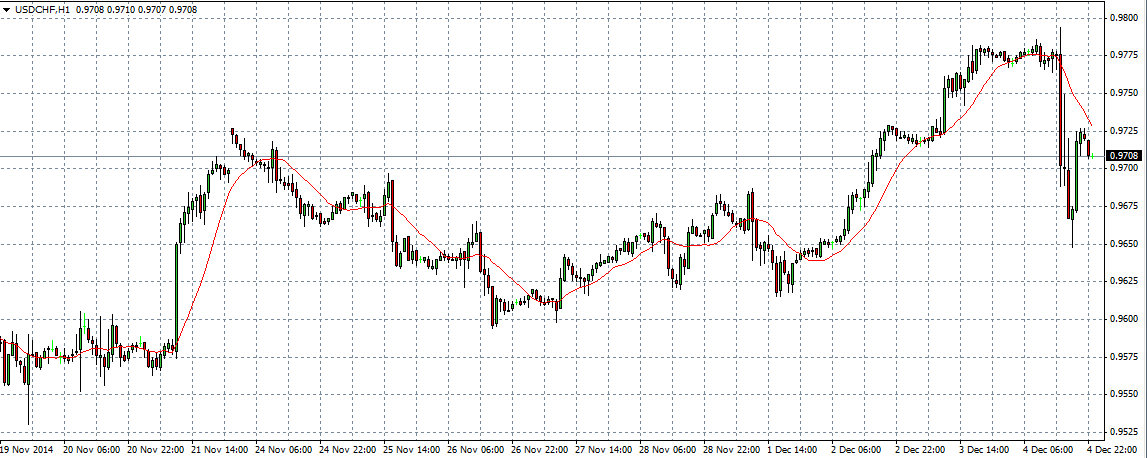Image resolution: width=1147 pixels, height=458 pixels.
Task: Click the 0.9775 price axis label
Action: pos(1123,56)
